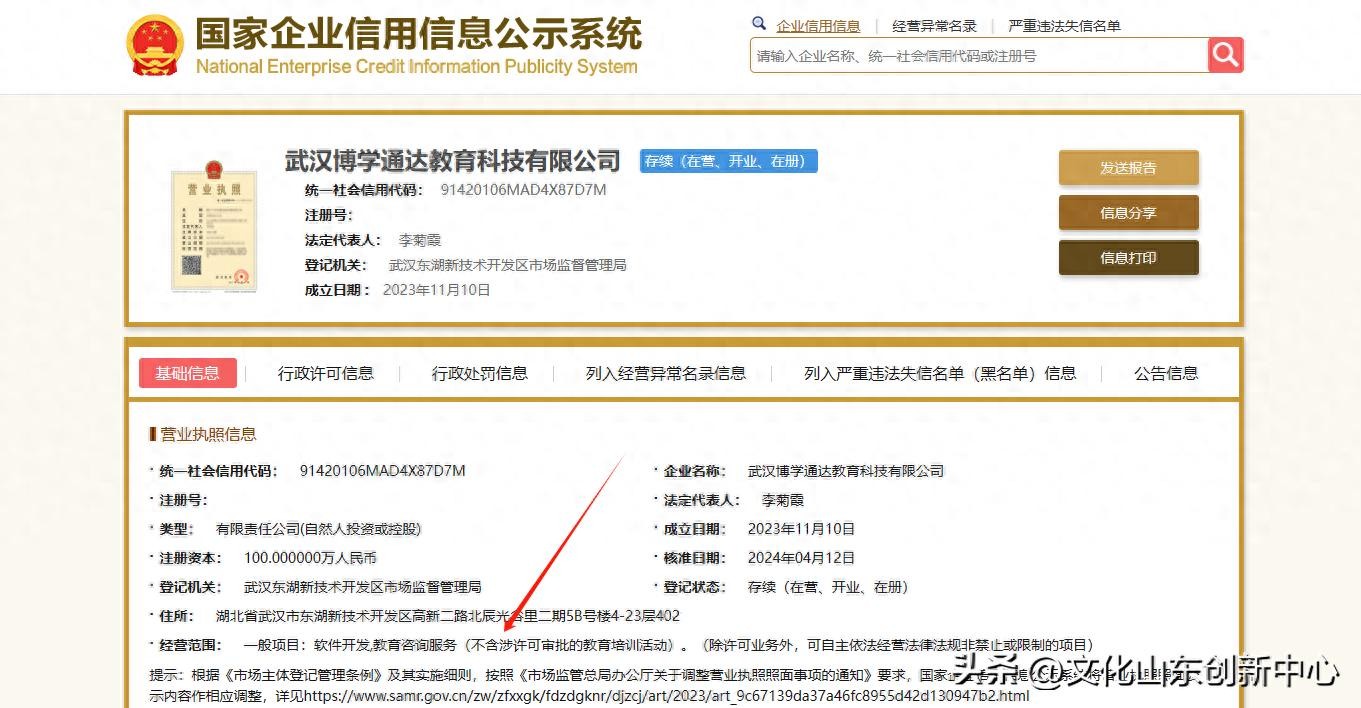Open the samr.gov.cn notice URL

[666, 695]
